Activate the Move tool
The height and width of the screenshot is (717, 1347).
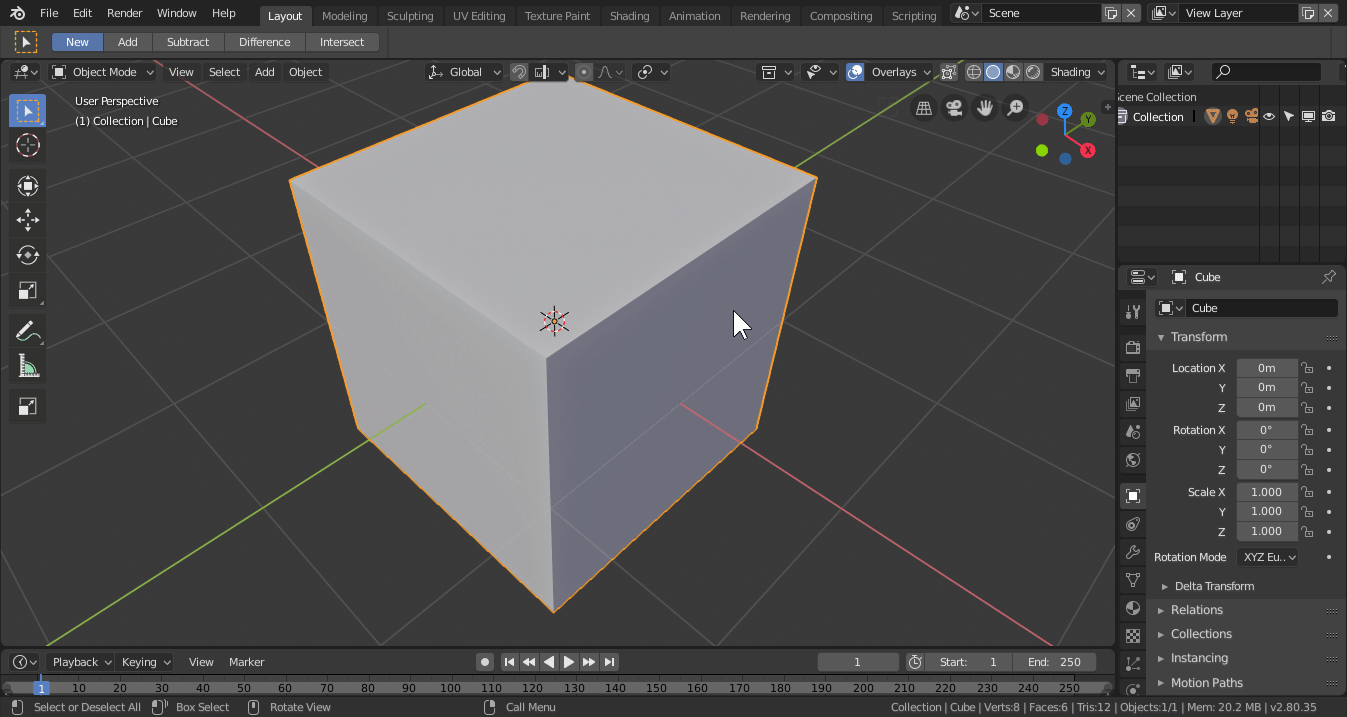(x=28, y=220)
